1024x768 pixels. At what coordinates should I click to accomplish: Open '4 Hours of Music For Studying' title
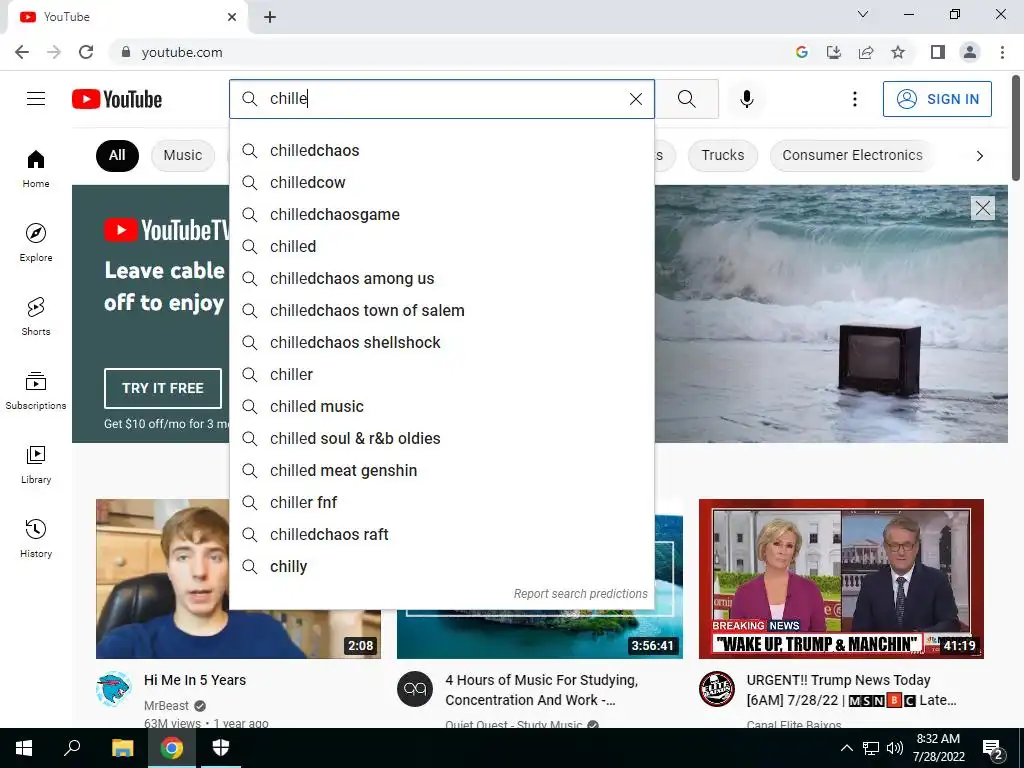tap(541, 690)
